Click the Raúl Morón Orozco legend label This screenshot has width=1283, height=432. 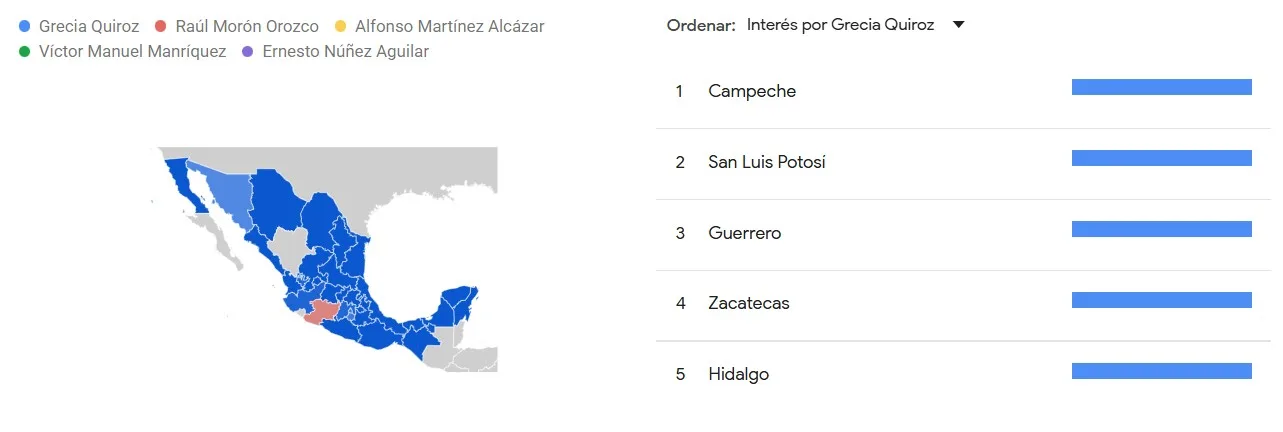click(247, 27)
